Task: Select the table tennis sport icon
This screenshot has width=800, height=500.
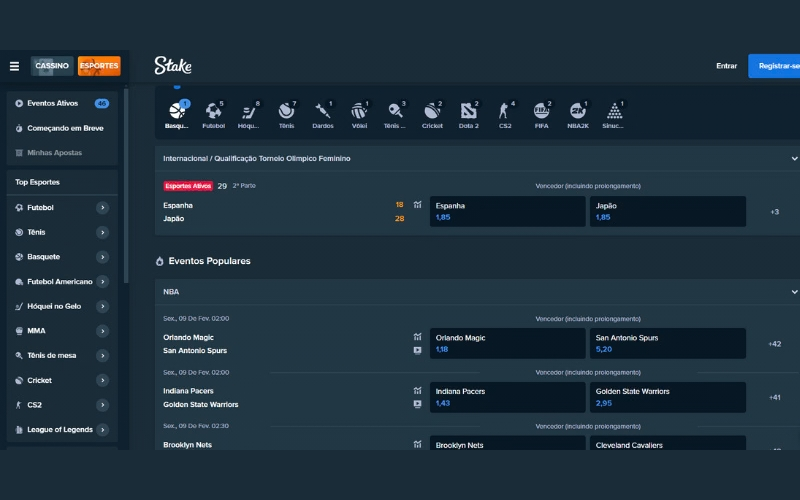Action: click(x=395, y=114)
